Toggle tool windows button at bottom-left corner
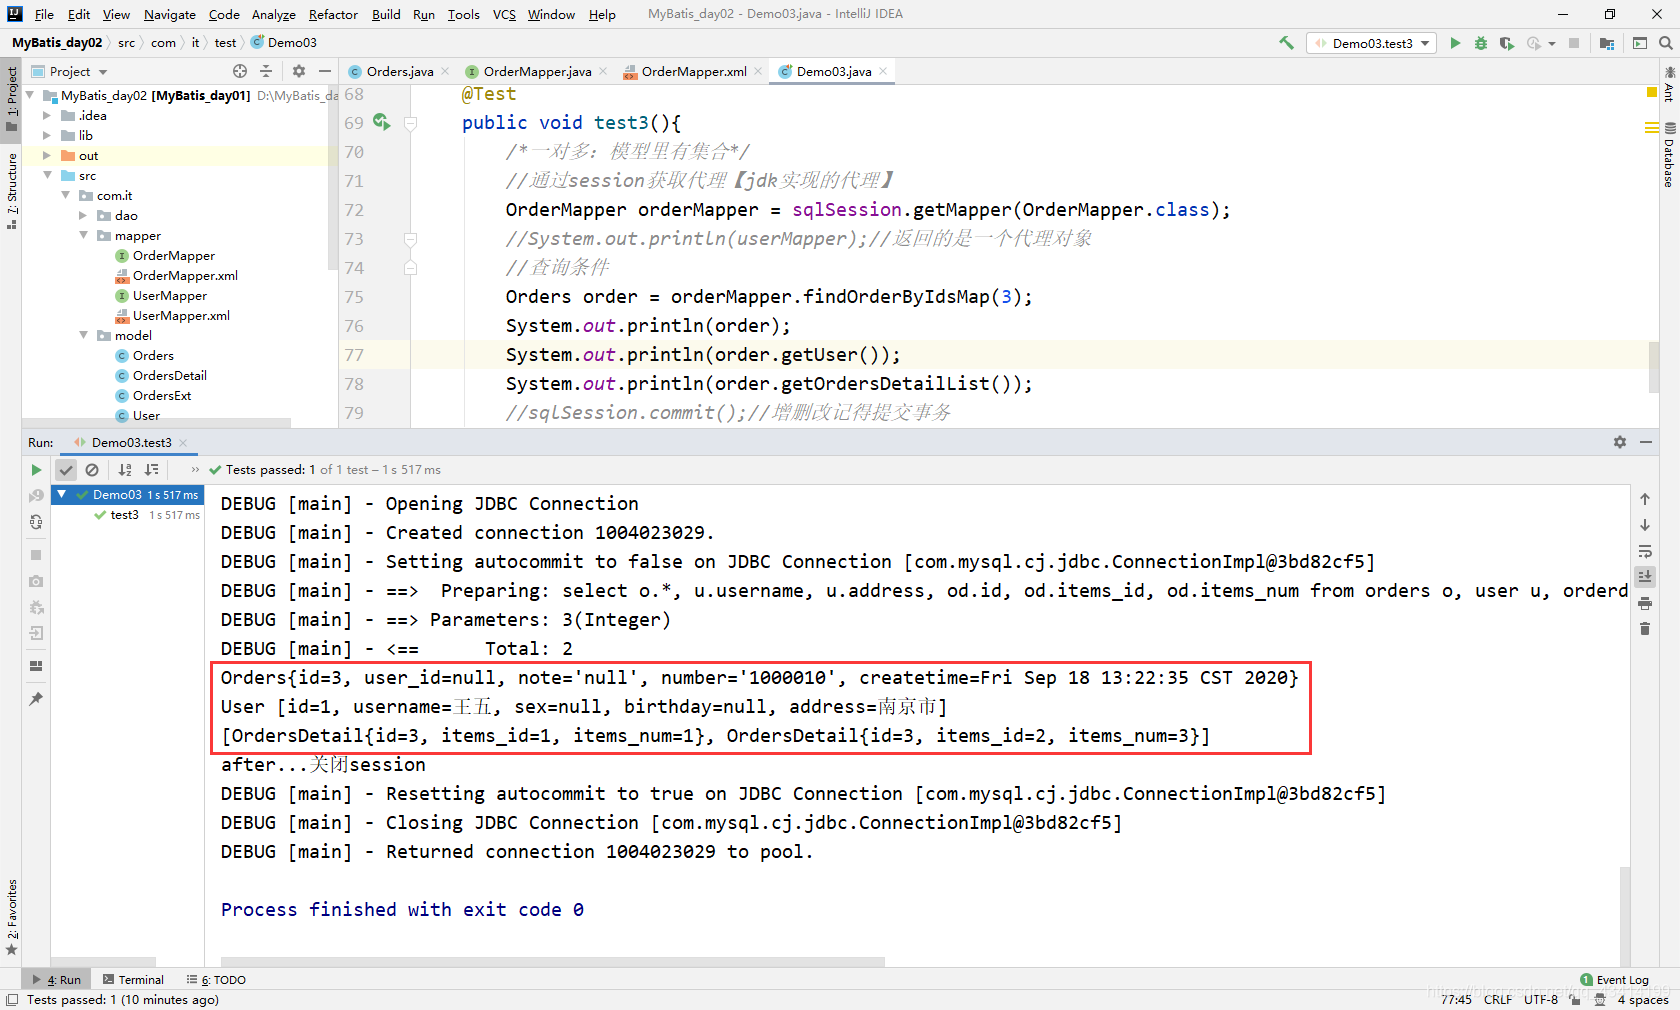Image resolution: width=1680 pixels, height=1010 pixels. (11, 999)
